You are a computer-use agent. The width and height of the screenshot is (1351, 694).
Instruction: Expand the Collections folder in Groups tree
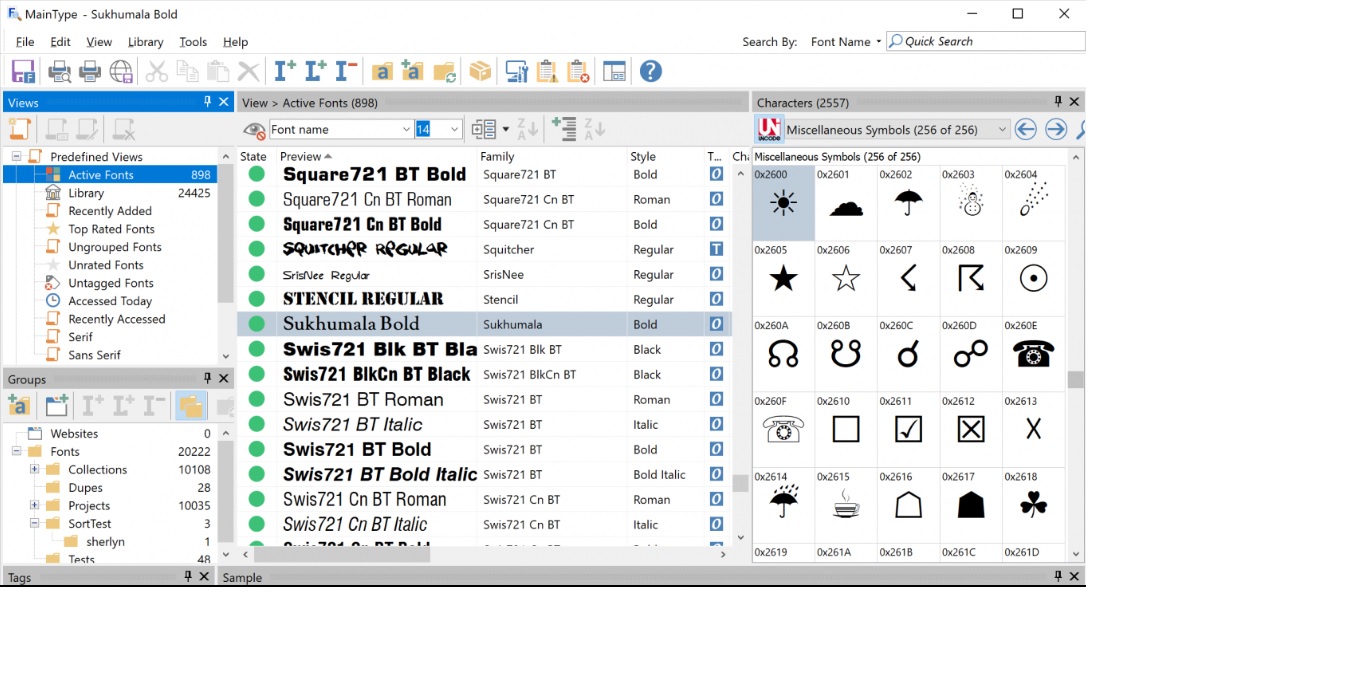34,469
